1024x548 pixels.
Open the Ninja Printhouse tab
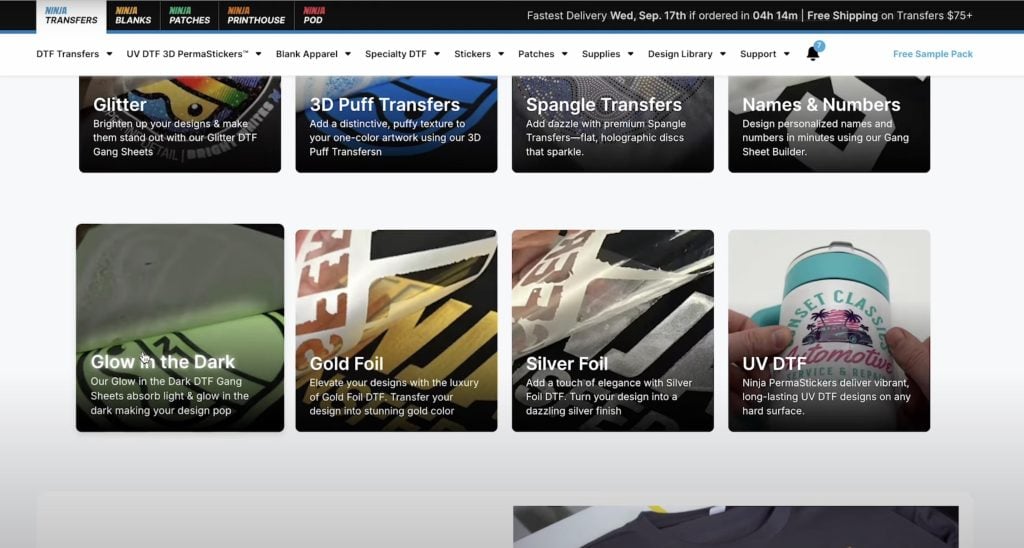[x=256, y=15]
